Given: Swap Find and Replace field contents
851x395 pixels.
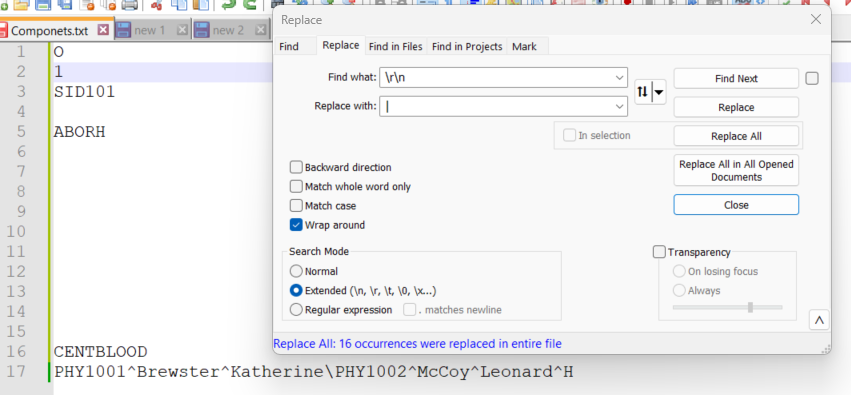Looking at the screenshot, I should pyautogui.click(x=643, y=92).
